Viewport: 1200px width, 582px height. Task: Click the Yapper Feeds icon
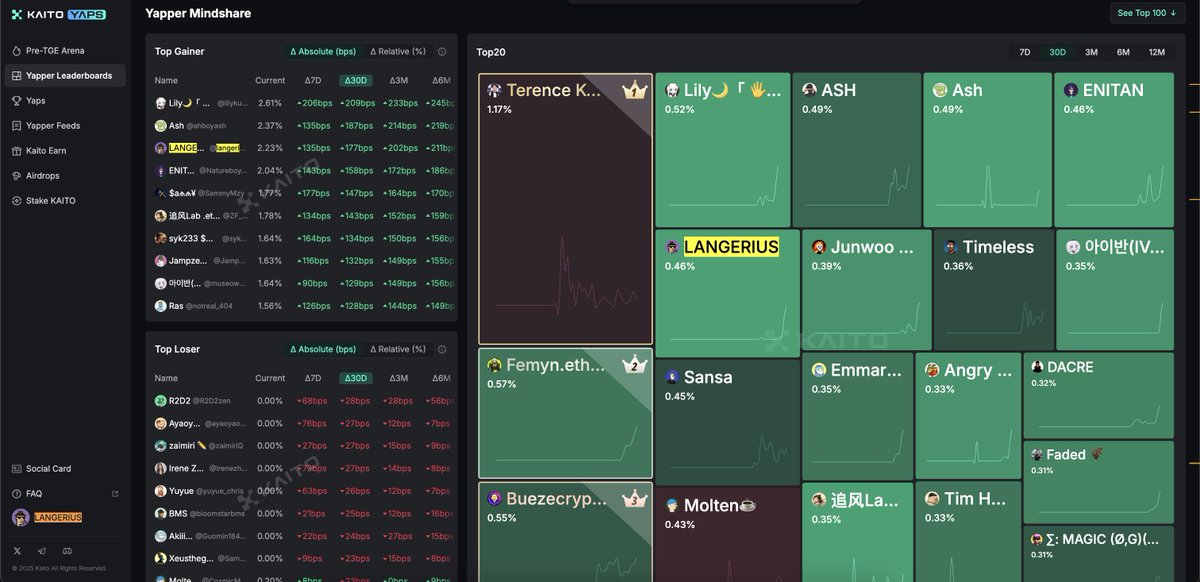click(16, 126)
